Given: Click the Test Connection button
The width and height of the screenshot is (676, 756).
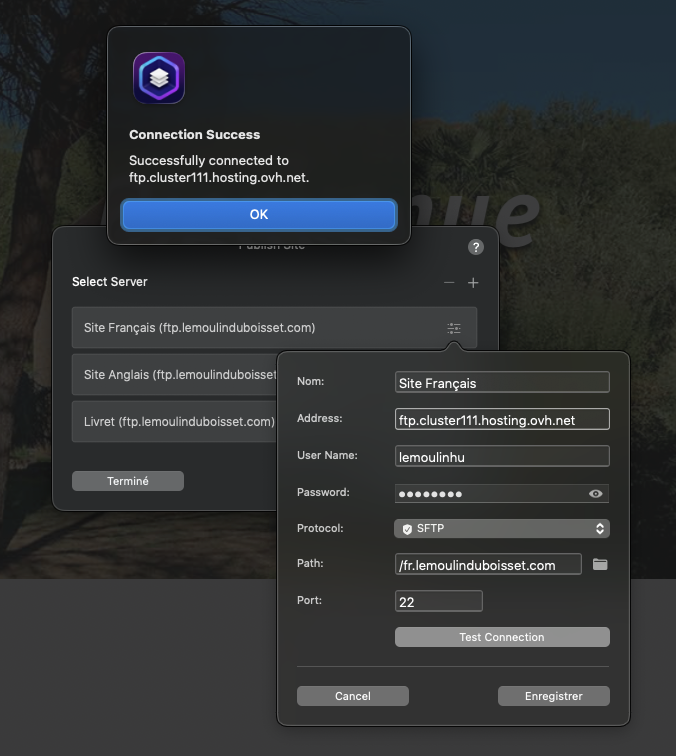Looking at the screenshot, I should coord(502,637).
